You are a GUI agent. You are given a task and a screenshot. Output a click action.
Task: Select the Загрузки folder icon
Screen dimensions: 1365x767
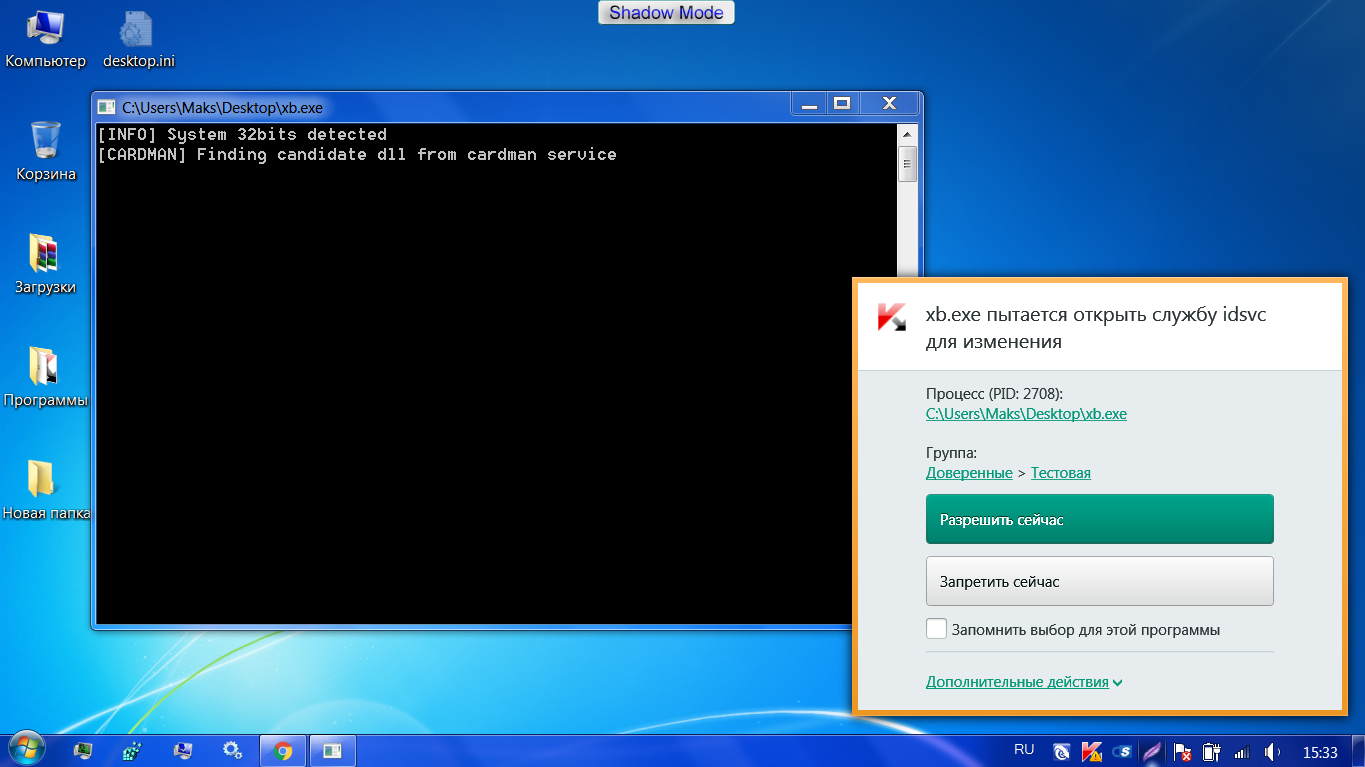click(x=46, y=265)
